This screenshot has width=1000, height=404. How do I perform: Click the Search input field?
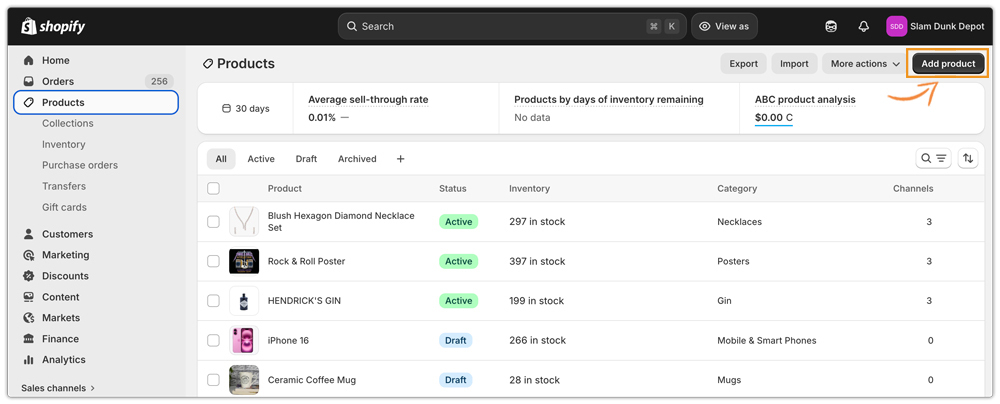coord(512,26)
